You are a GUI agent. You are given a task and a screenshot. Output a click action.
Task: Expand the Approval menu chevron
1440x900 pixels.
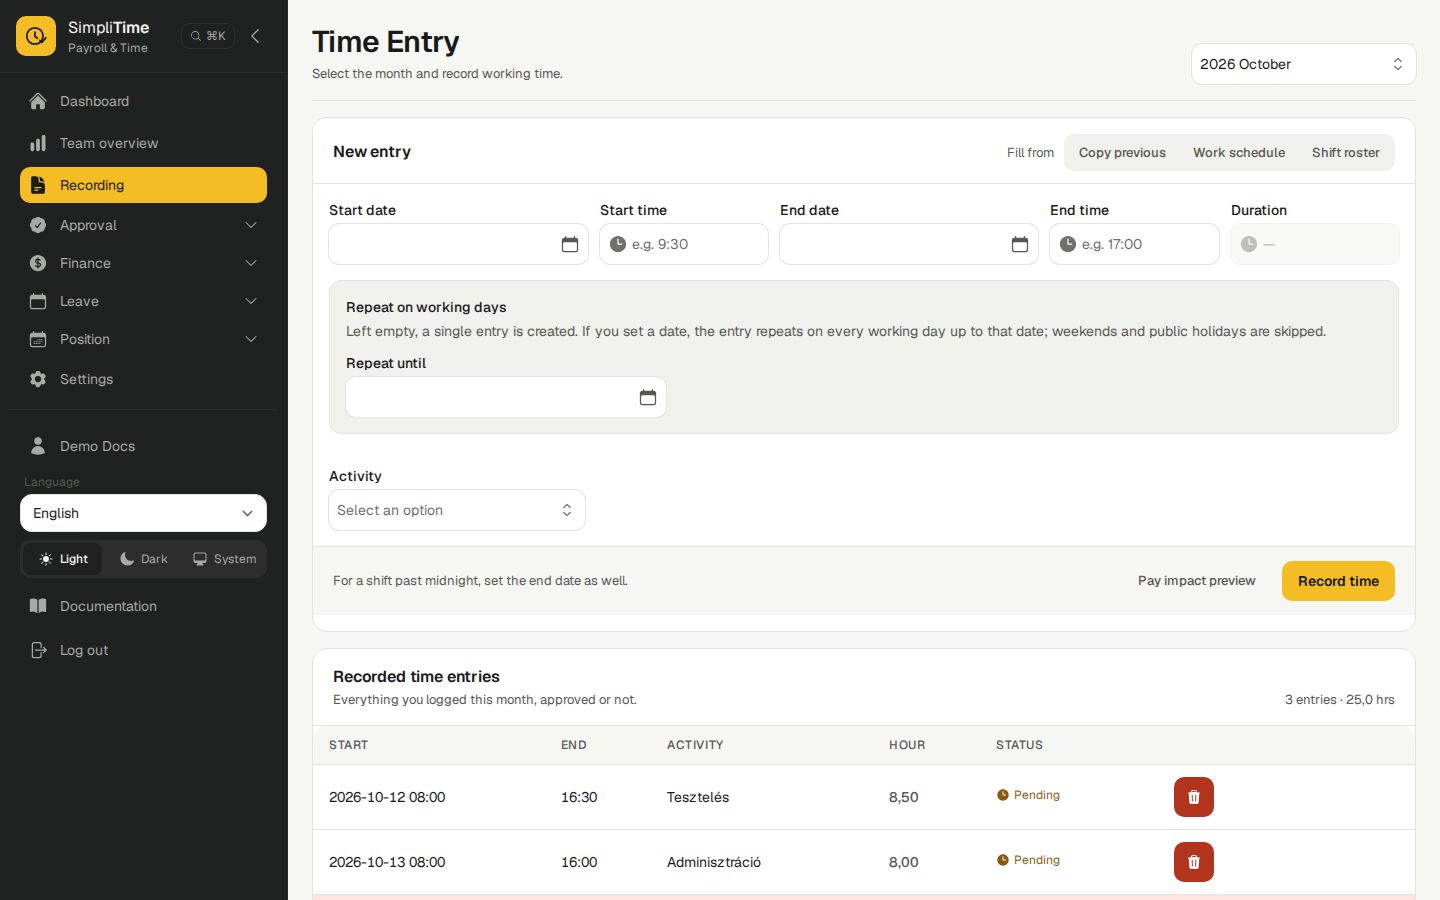click(x=251, y=225)
